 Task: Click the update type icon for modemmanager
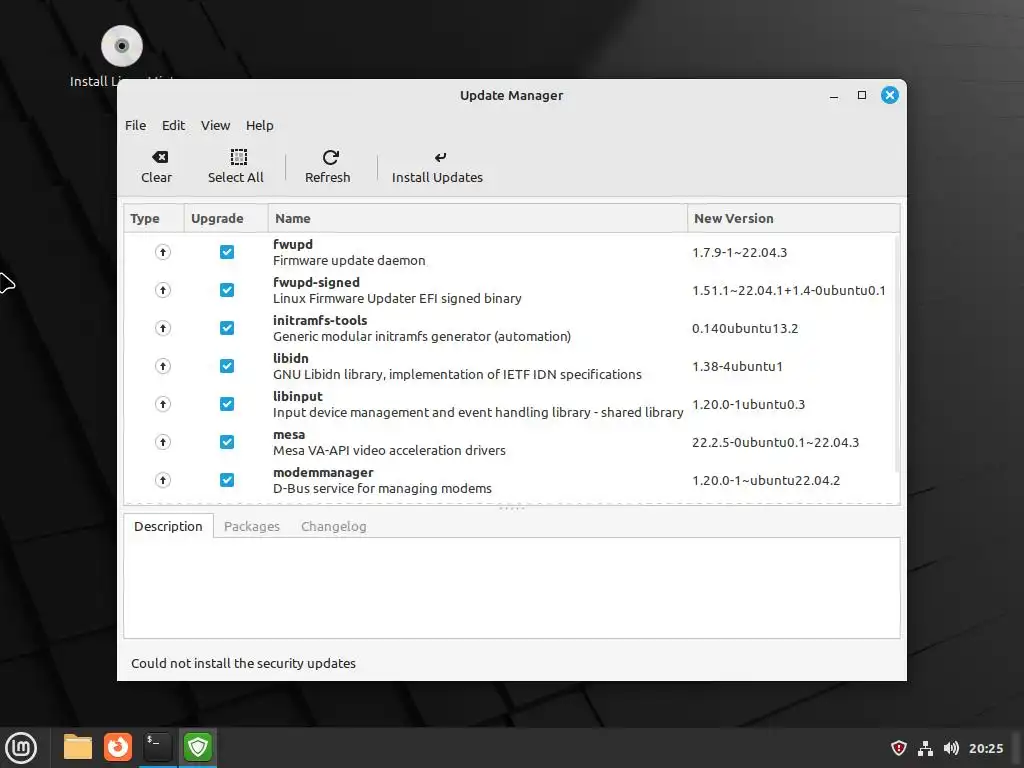point(163,480)
